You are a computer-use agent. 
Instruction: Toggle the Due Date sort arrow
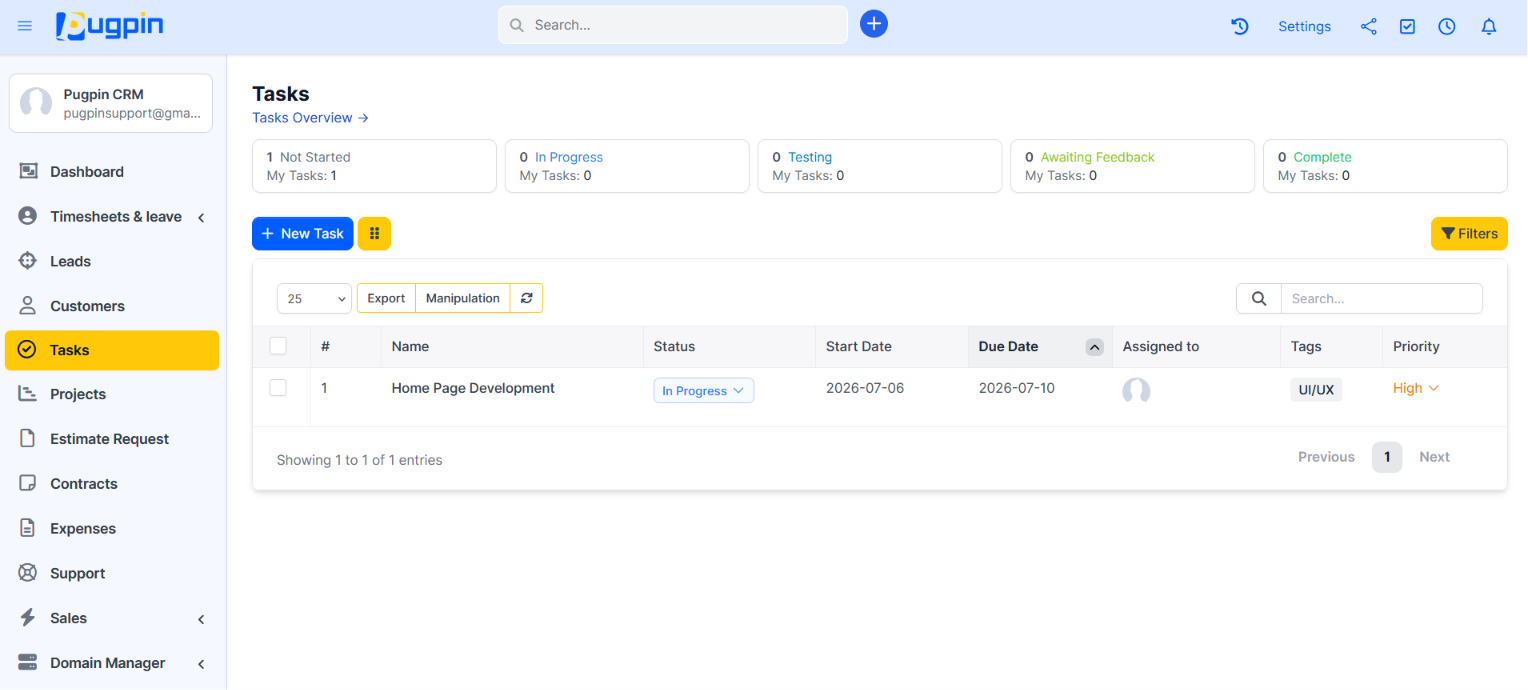pyautogui.click(x=1094, y=347)
